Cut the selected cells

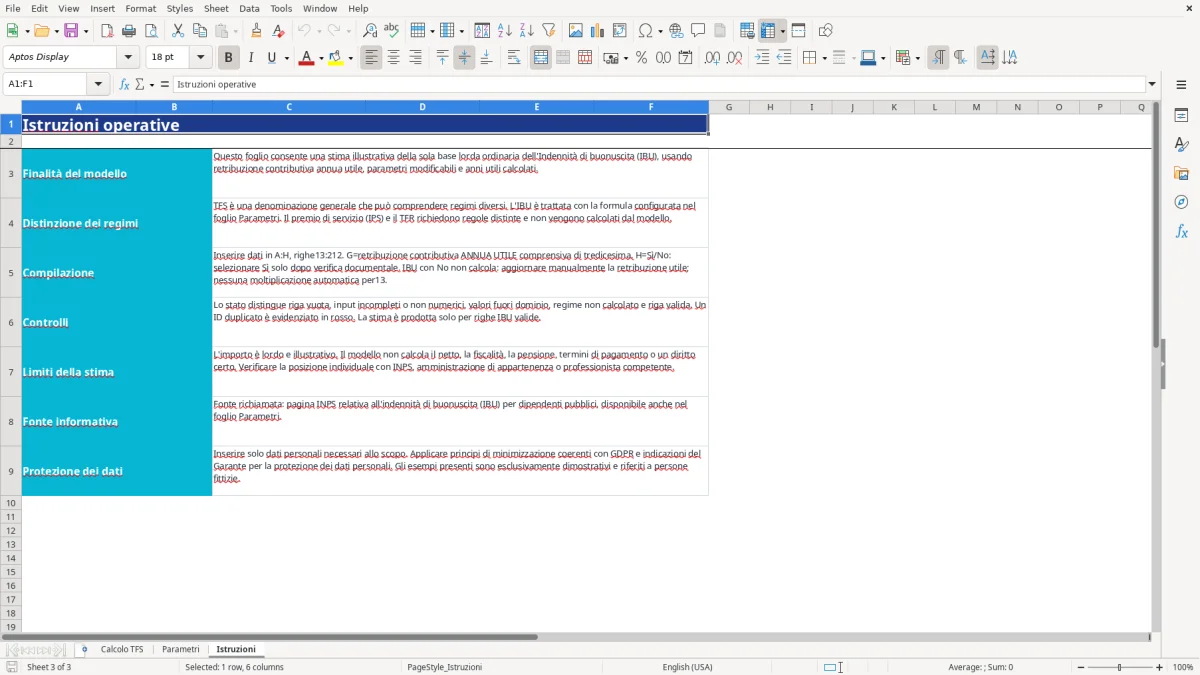(x=177, y=31)
